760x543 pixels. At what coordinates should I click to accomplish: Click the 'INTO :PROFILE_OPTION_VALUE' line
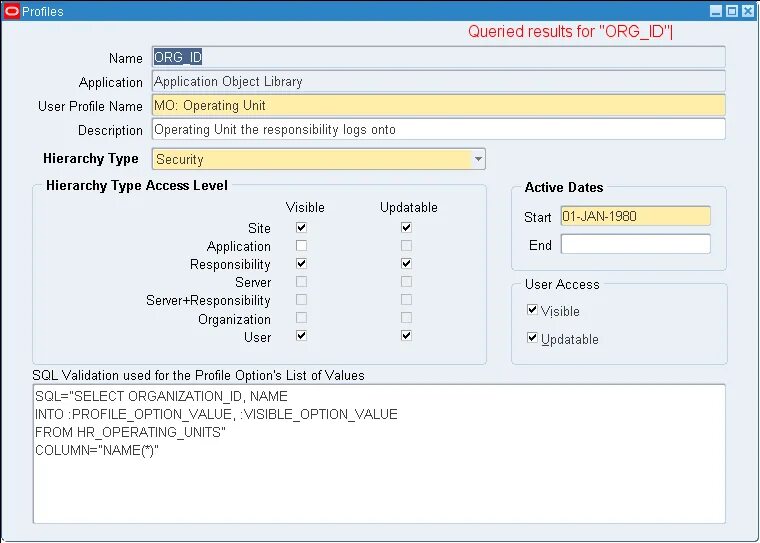click(216, 414)
